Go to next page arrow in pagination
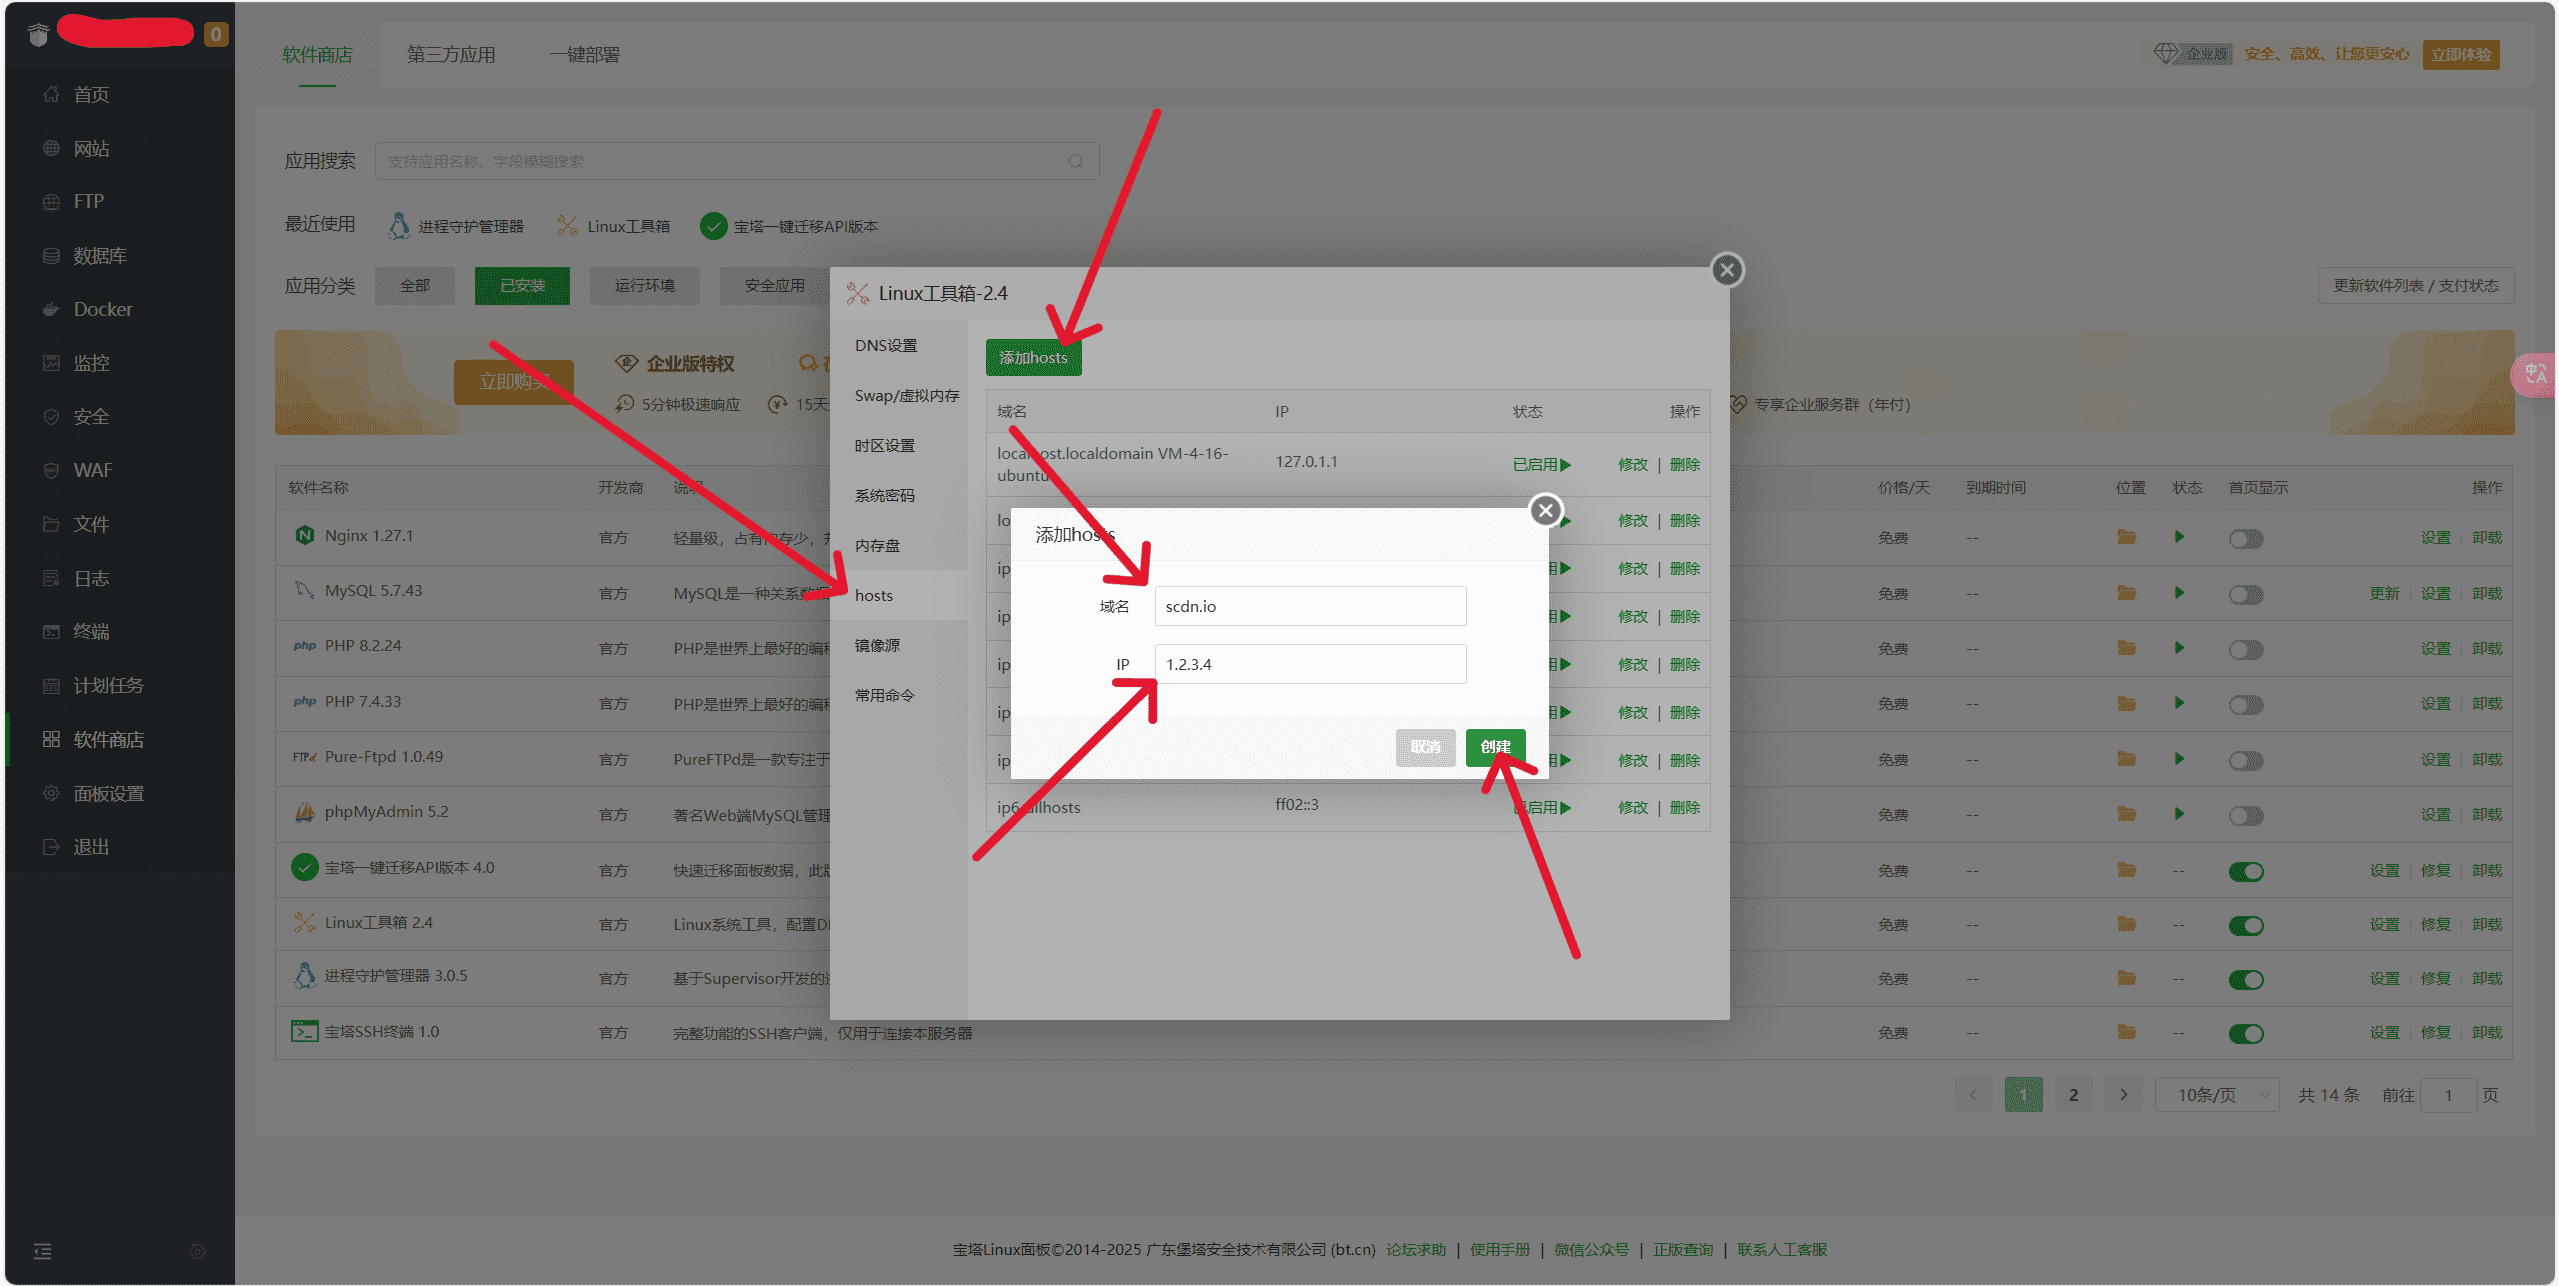Viewport: 2559px width, 1286px height. (2123, 1095)
